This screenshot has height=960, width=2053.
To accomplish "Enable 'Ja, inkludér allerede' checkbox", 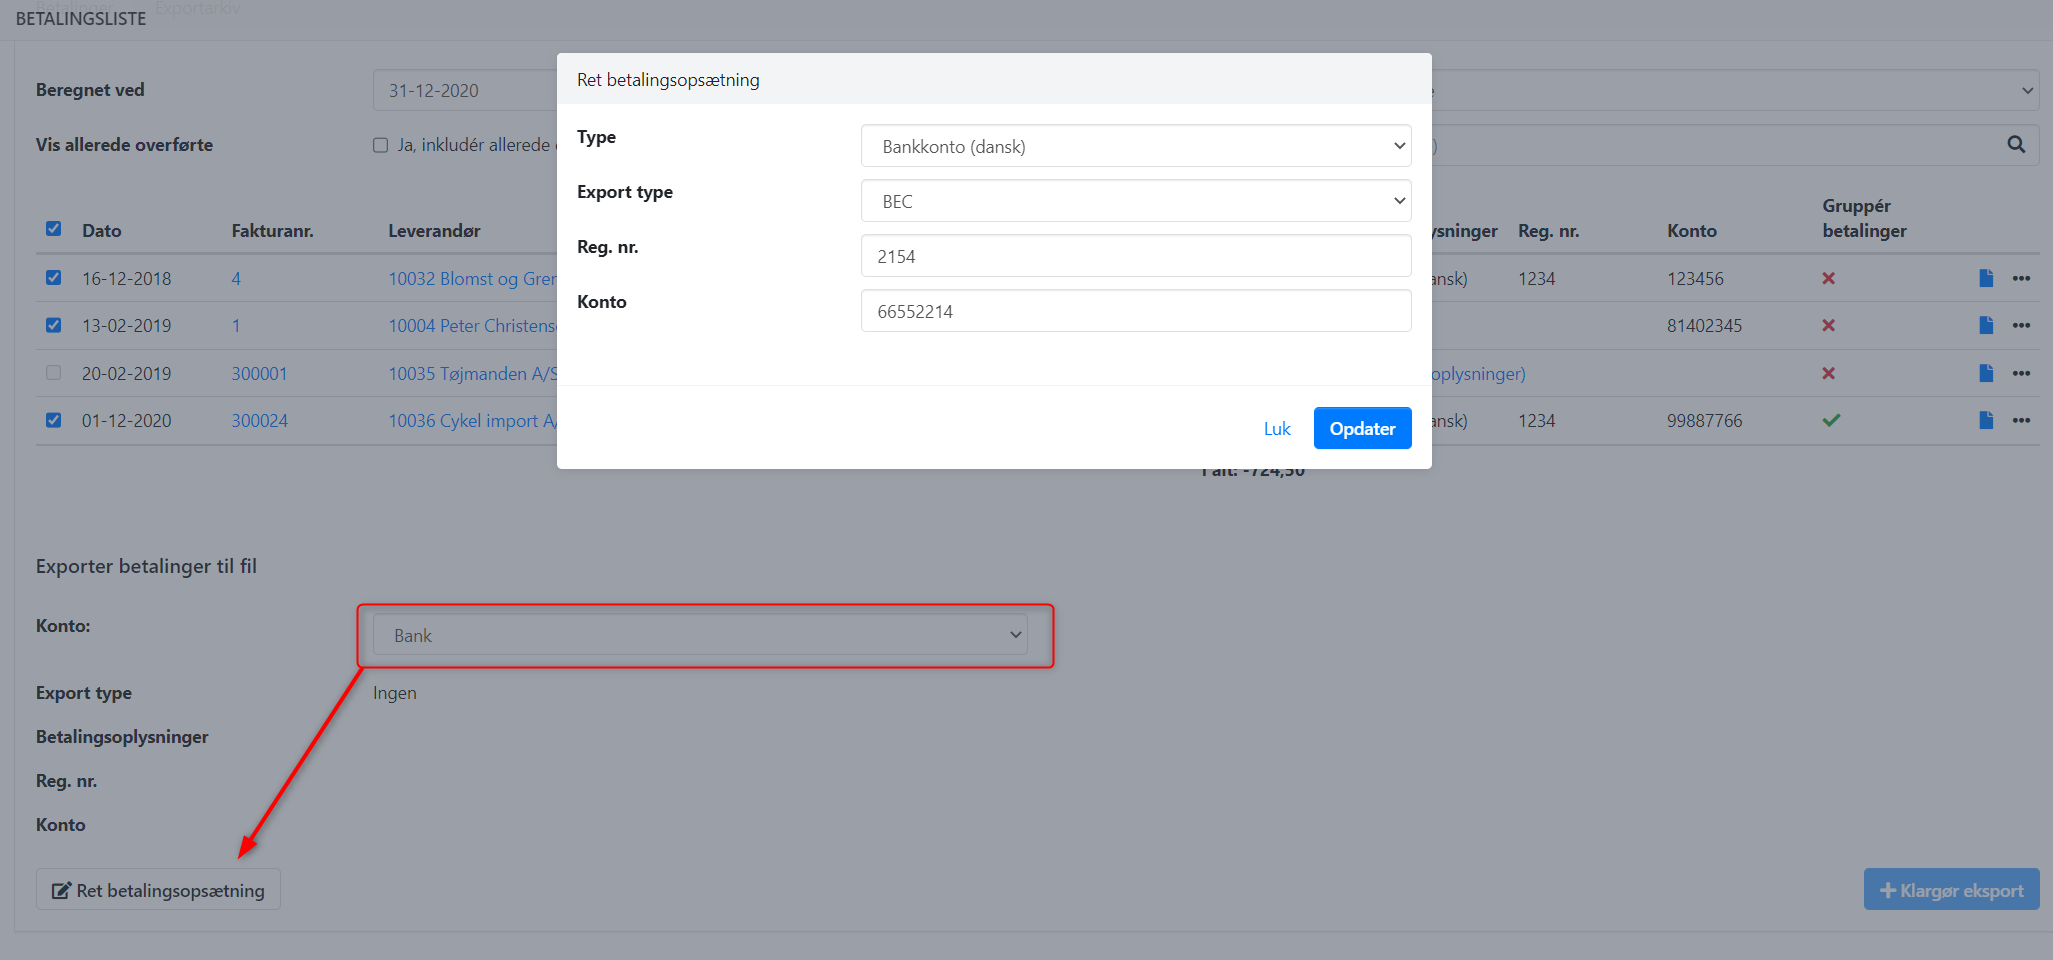I will (x=380, y=145).
